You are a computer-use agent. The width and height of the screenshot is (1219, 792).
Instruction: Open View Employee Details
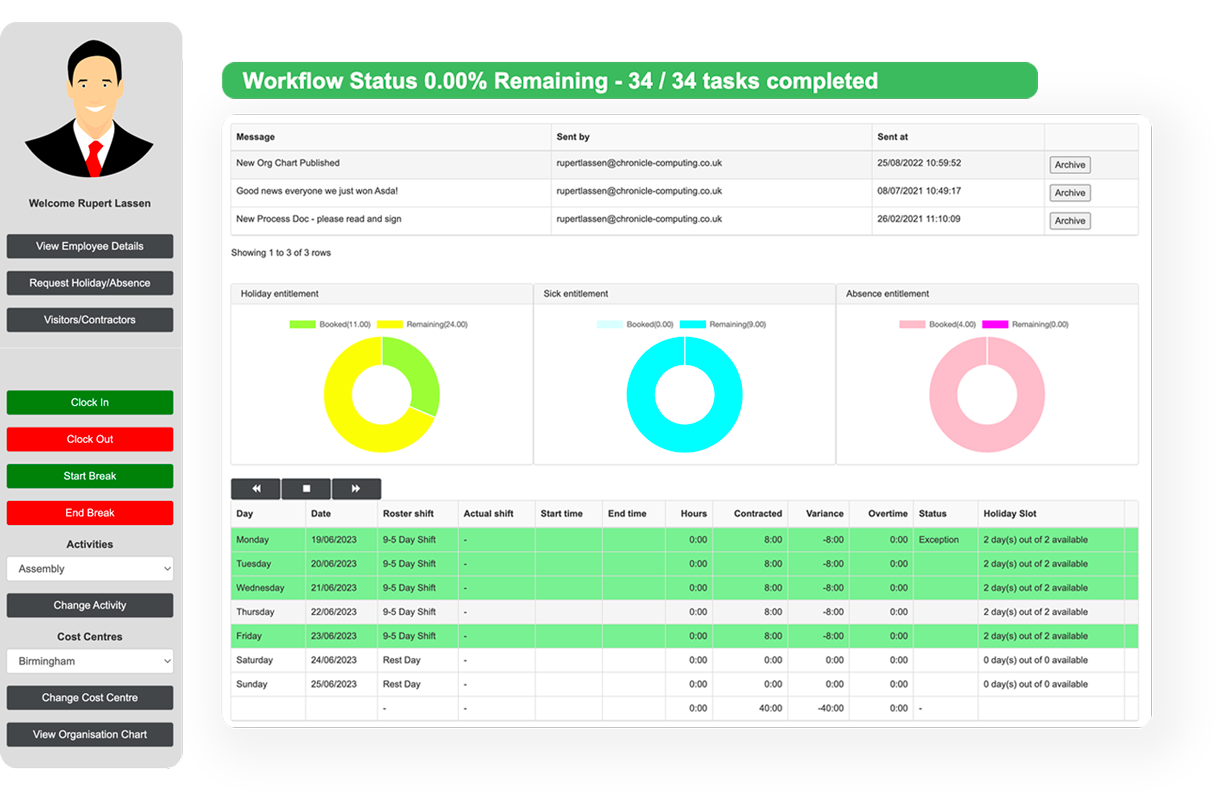click(90, 246)
